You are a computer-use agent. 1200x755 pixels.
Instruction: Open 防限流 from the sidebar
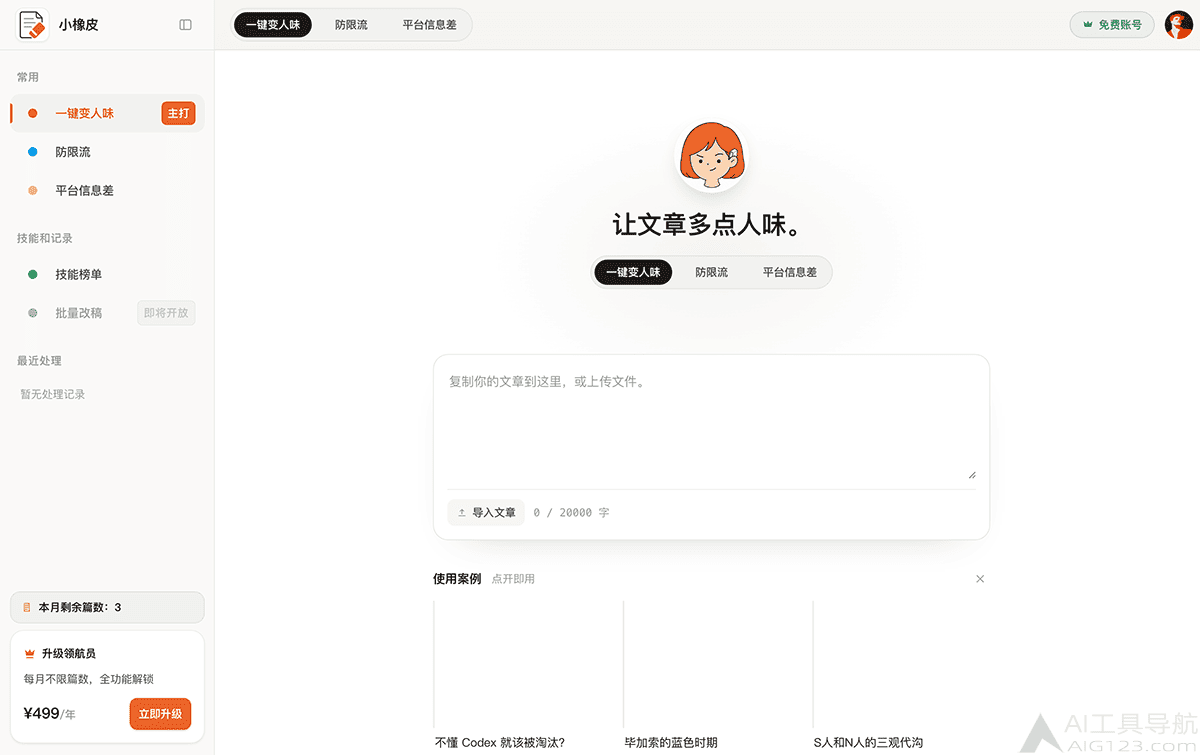(x=107, y=152)
